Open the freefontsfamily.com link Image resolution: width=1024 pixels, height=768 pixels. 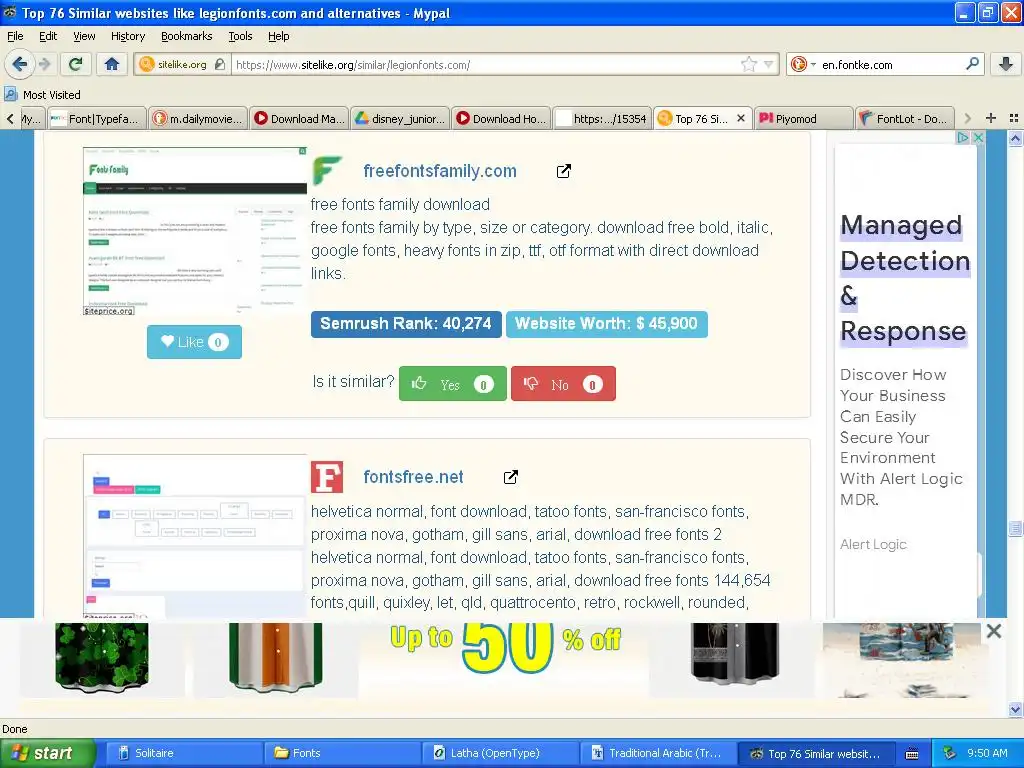click(440, 171)
